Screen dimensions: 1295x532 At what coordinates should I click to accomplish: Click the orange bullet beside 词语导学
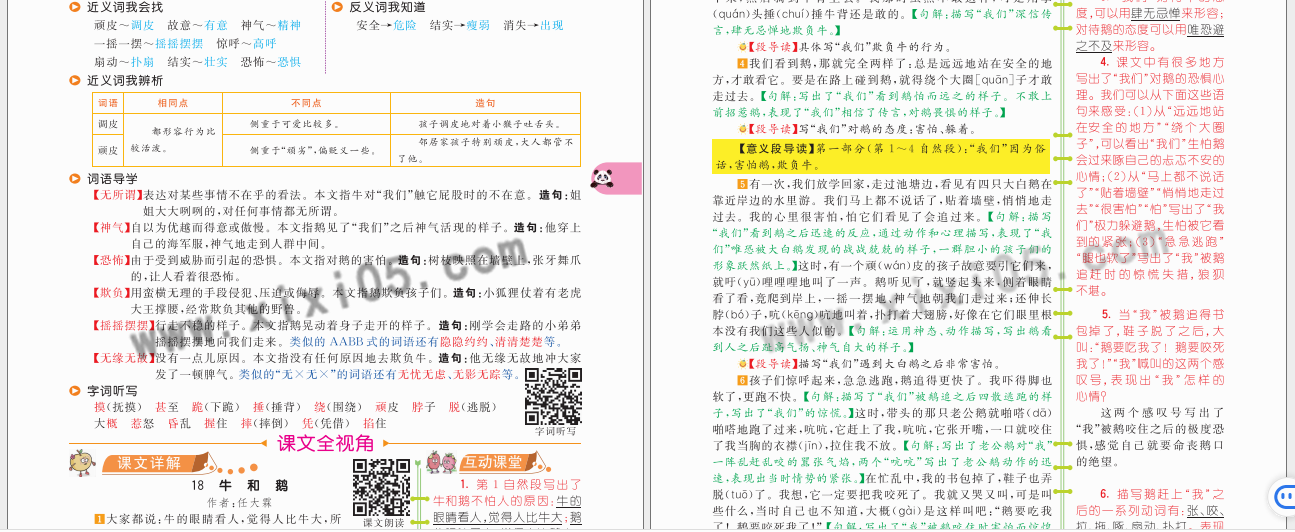pyautogui.click(x=76, y=179)
